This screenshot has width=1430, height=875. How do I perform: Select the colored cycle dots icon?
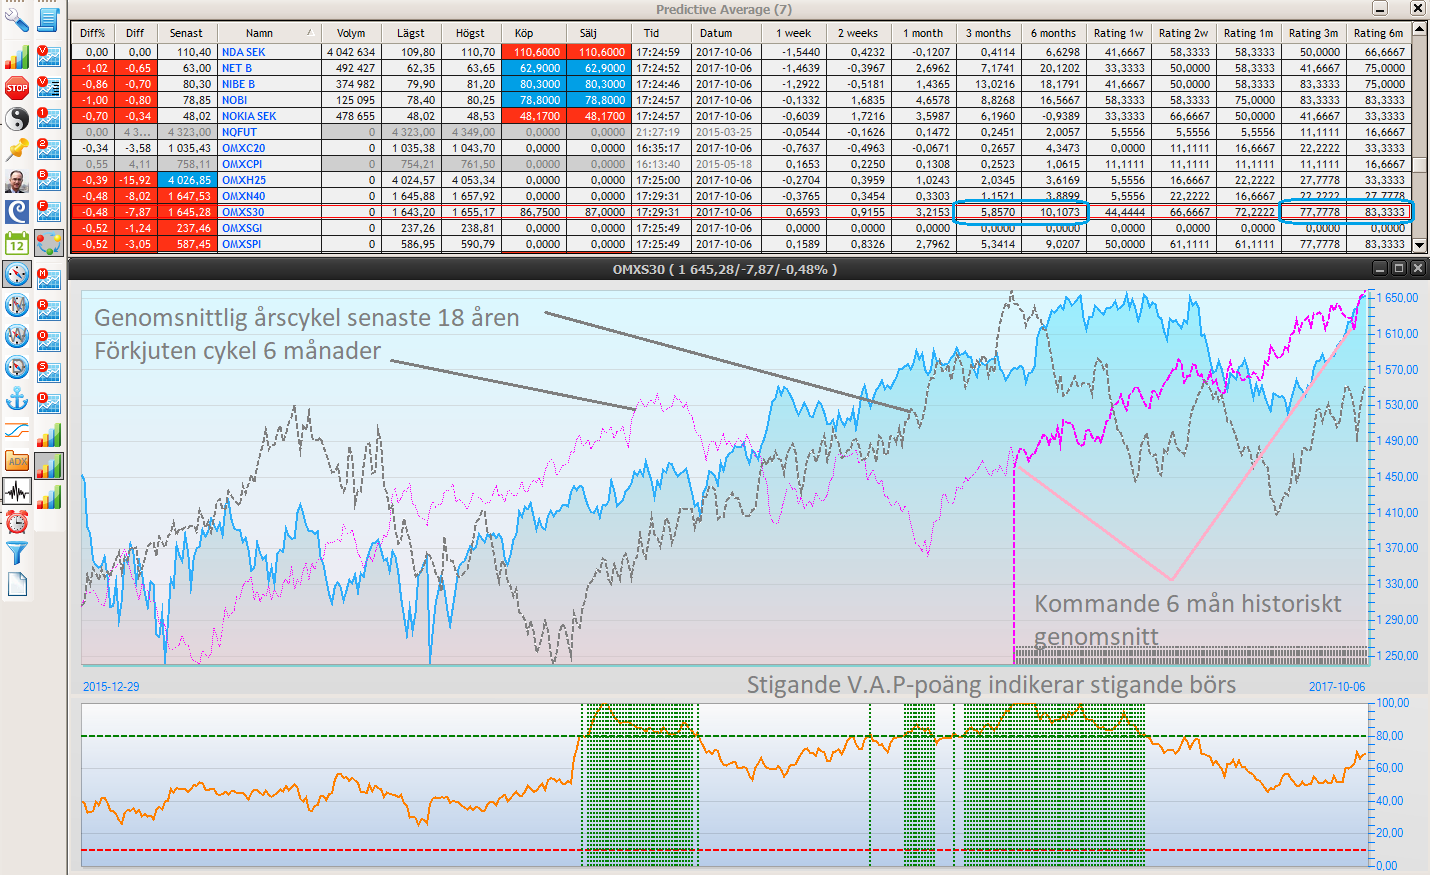48,243
